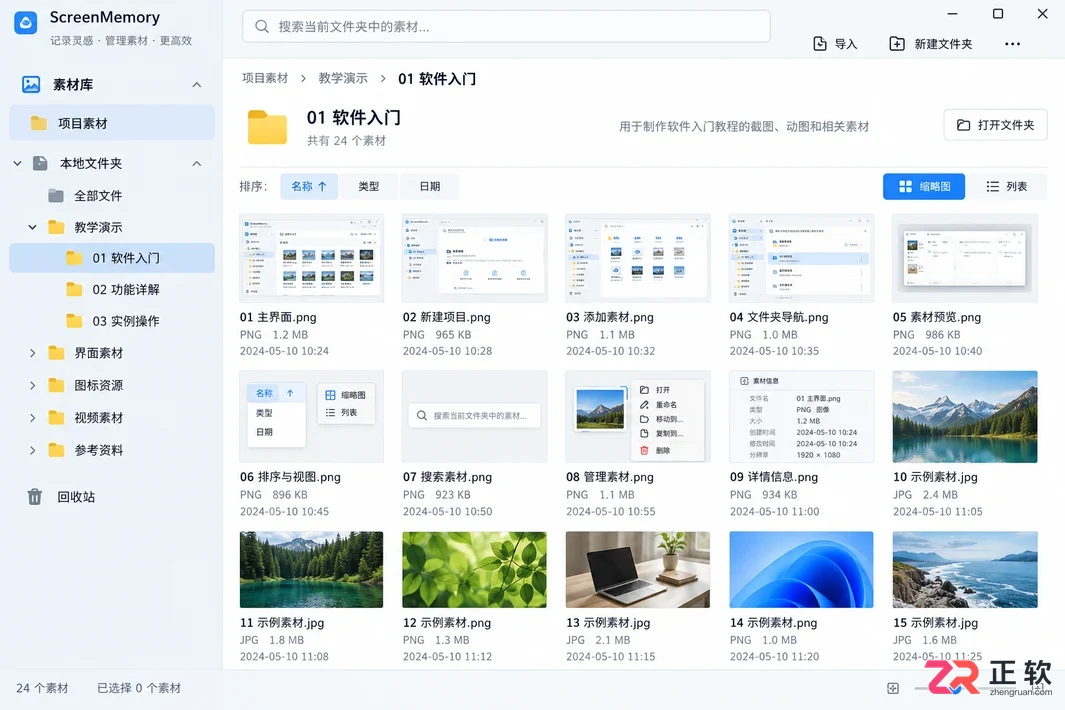Click the 图标资源 folder icon

56,385
